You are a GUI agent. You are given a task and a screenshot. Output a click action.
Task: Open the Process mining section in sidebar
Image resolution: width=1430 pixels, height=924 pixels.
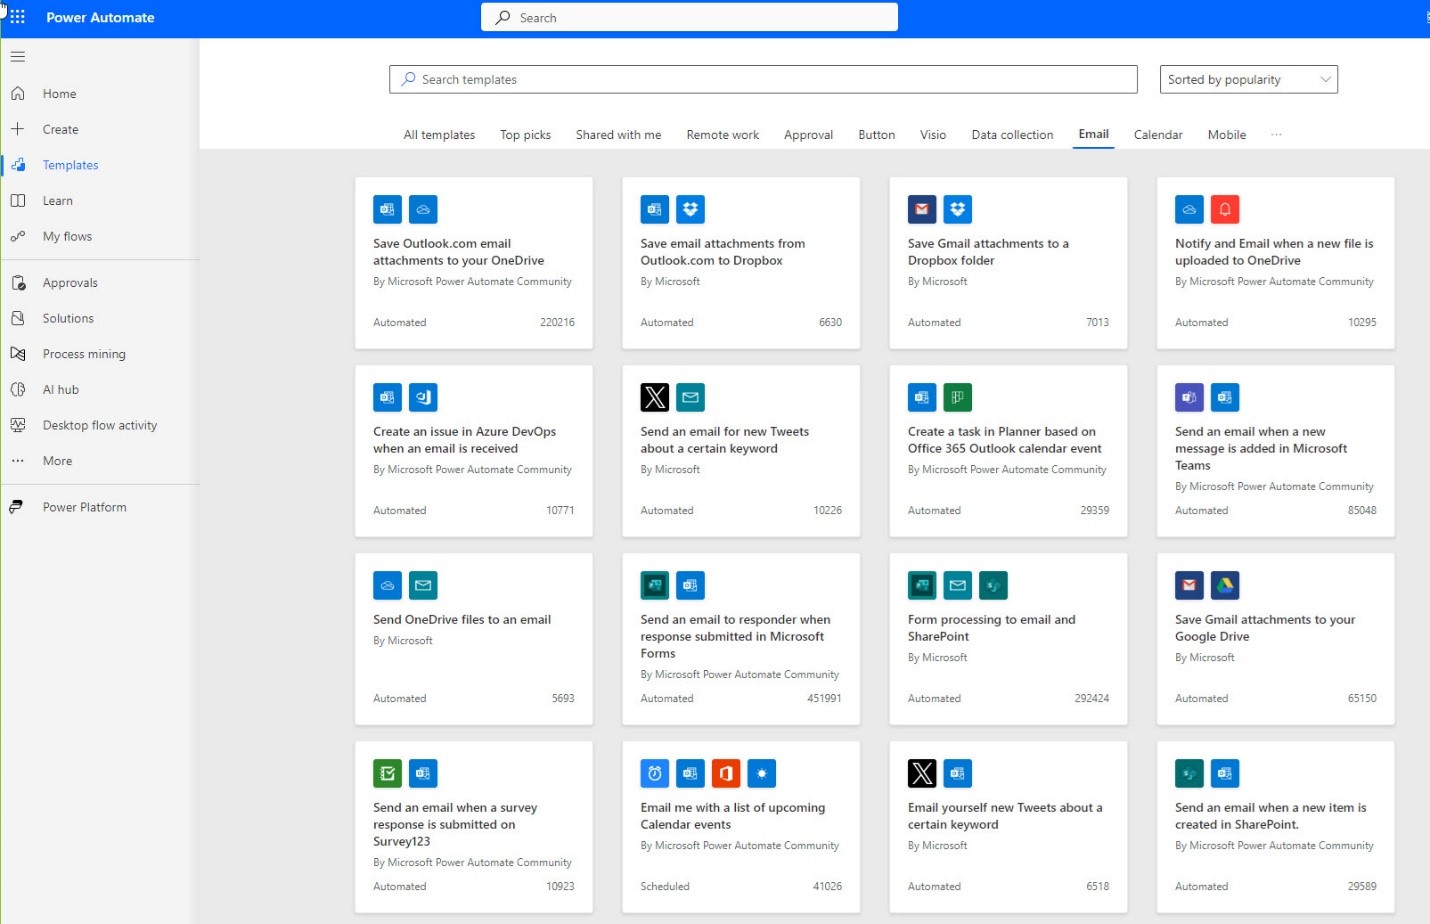click(x=83, y=353)
